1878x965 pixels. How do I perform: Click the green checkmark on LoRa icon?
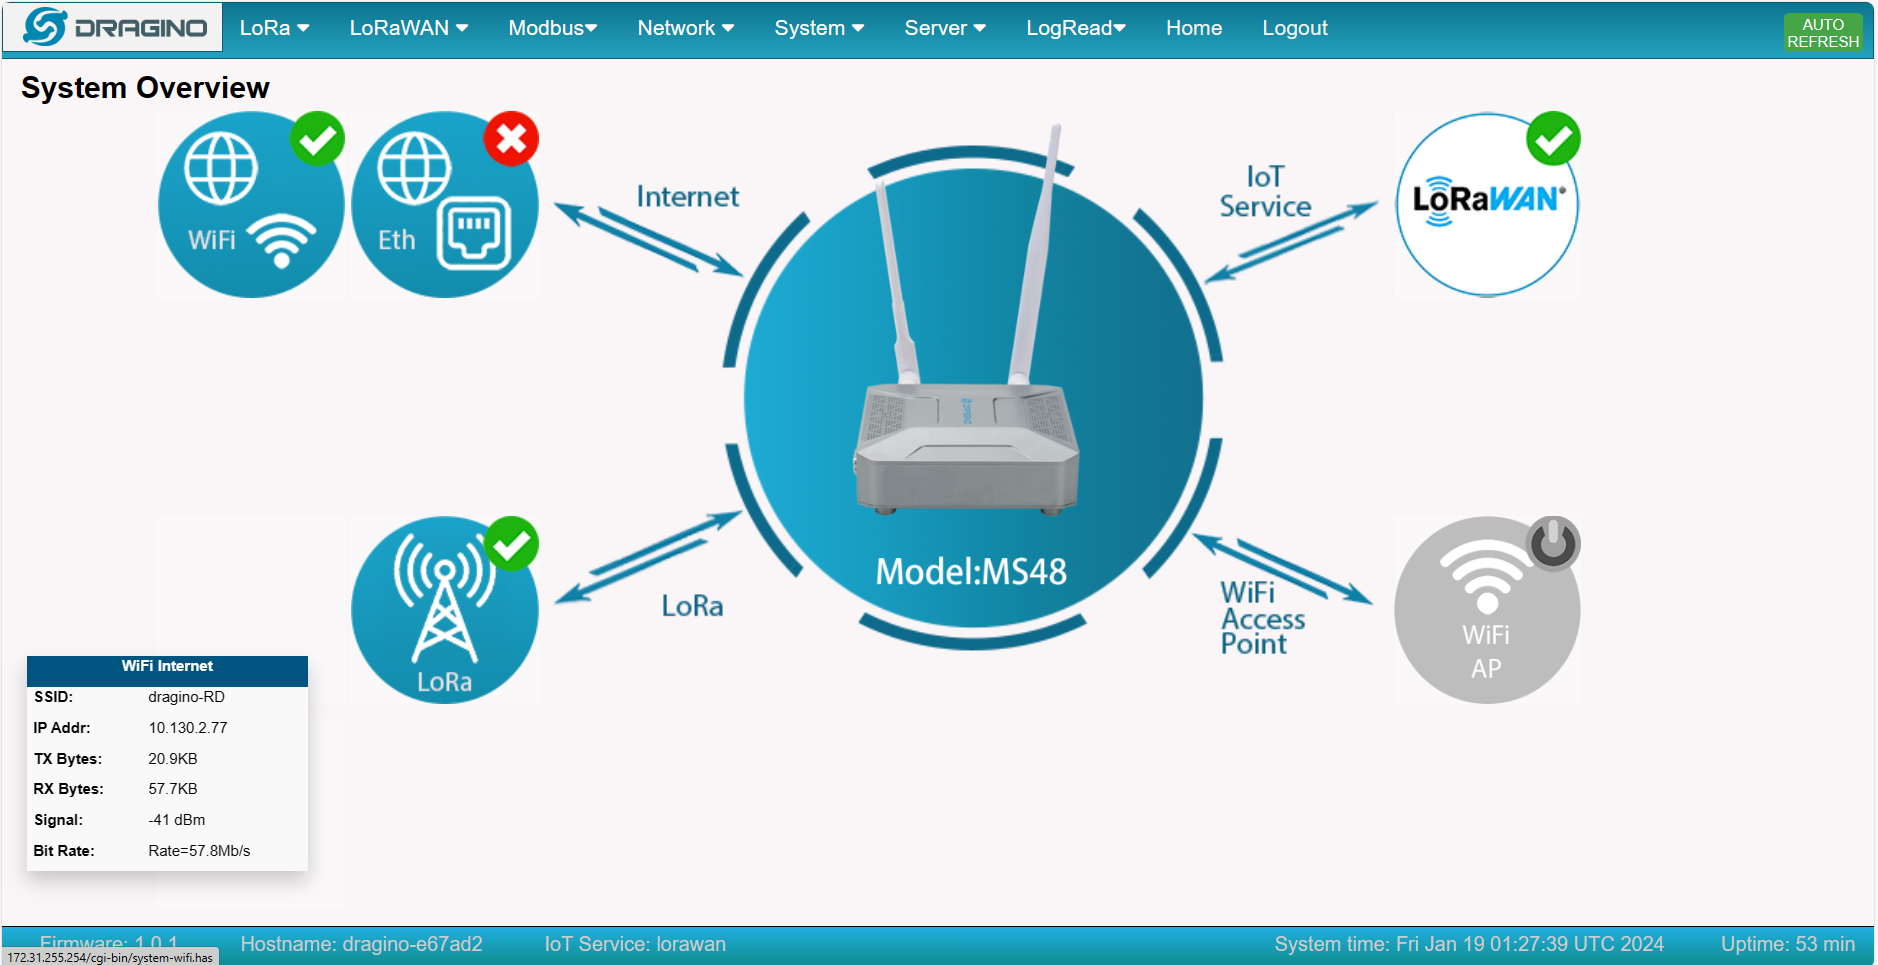pyautogui.click(x=511, y=544)
